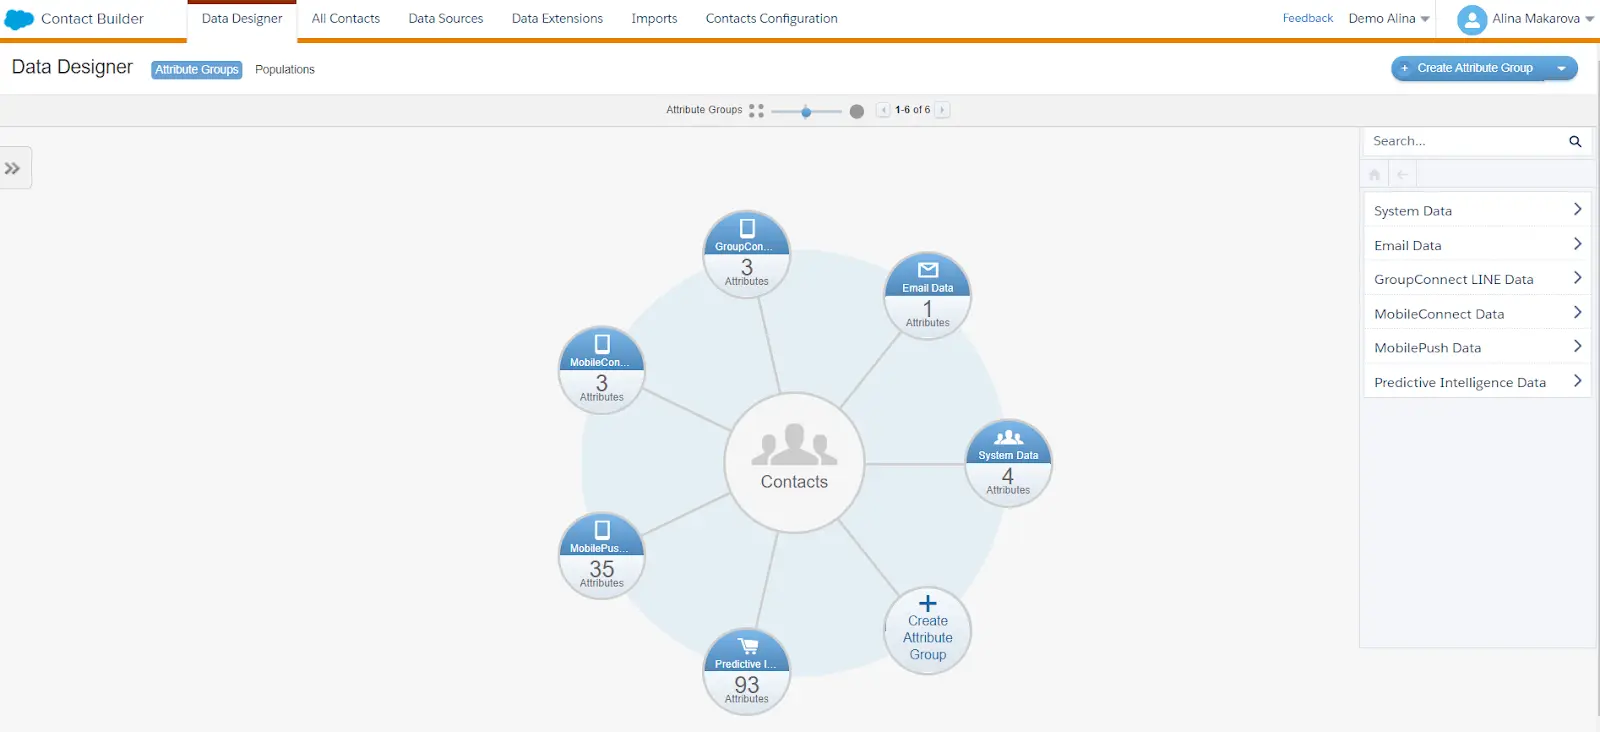The height and width of the screenshot is (732, 1600).
Task: Click the attribute group zoom slider handle
Action: pyautogui.click(x=806, y=112)
